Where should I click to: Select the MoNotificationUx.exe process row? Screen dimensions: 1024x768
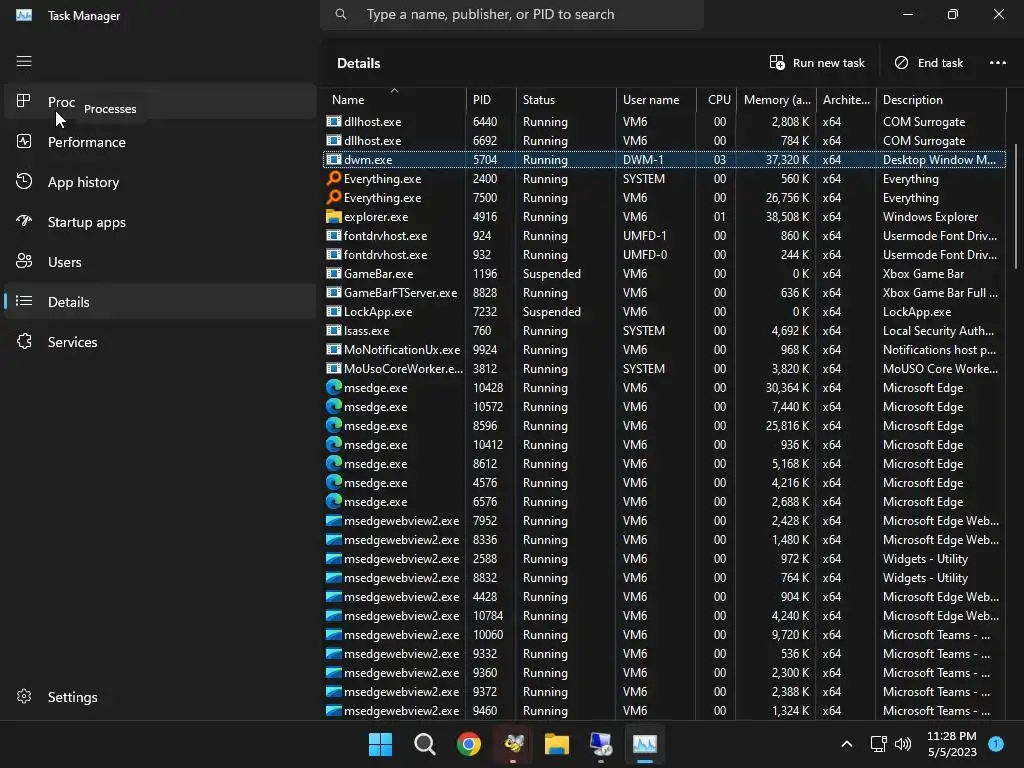click(x=664, y=349)
